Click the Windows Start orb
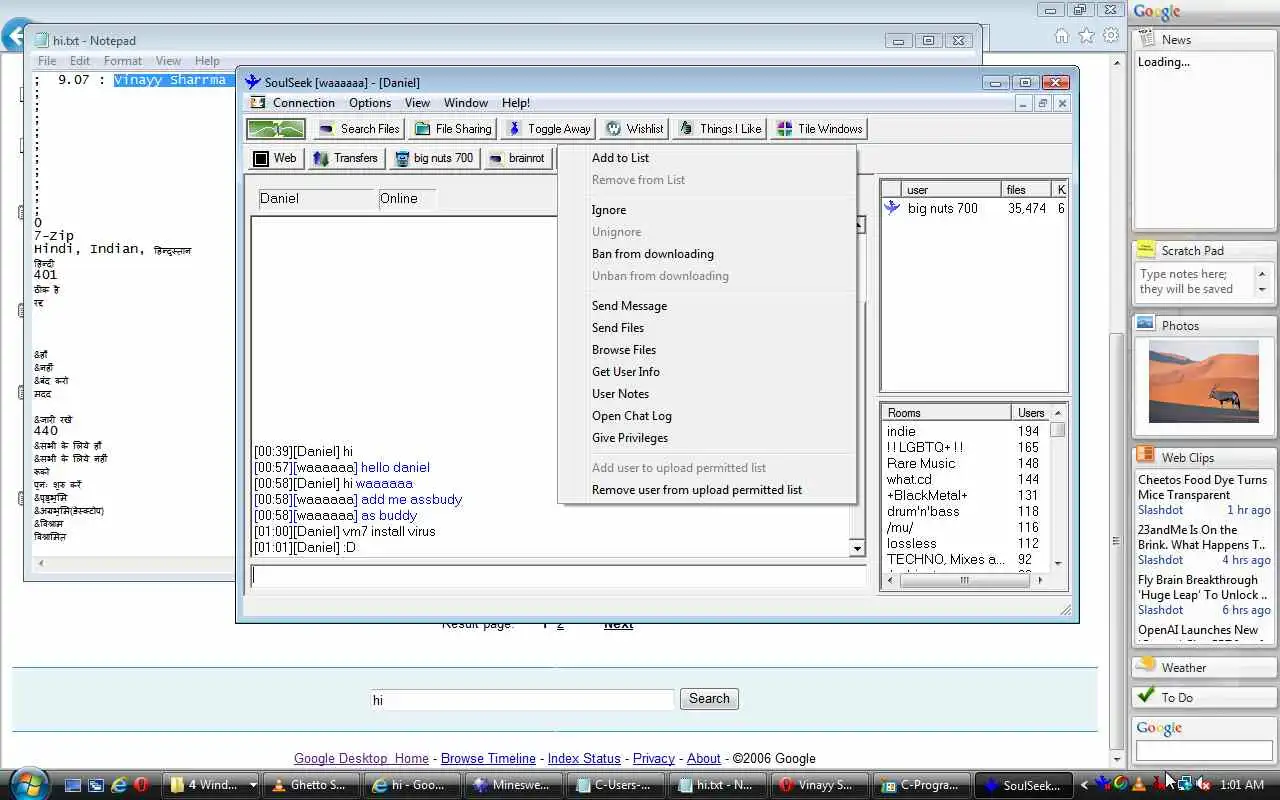The height and width of the screenshot is (800, 1280). point(27,783)
